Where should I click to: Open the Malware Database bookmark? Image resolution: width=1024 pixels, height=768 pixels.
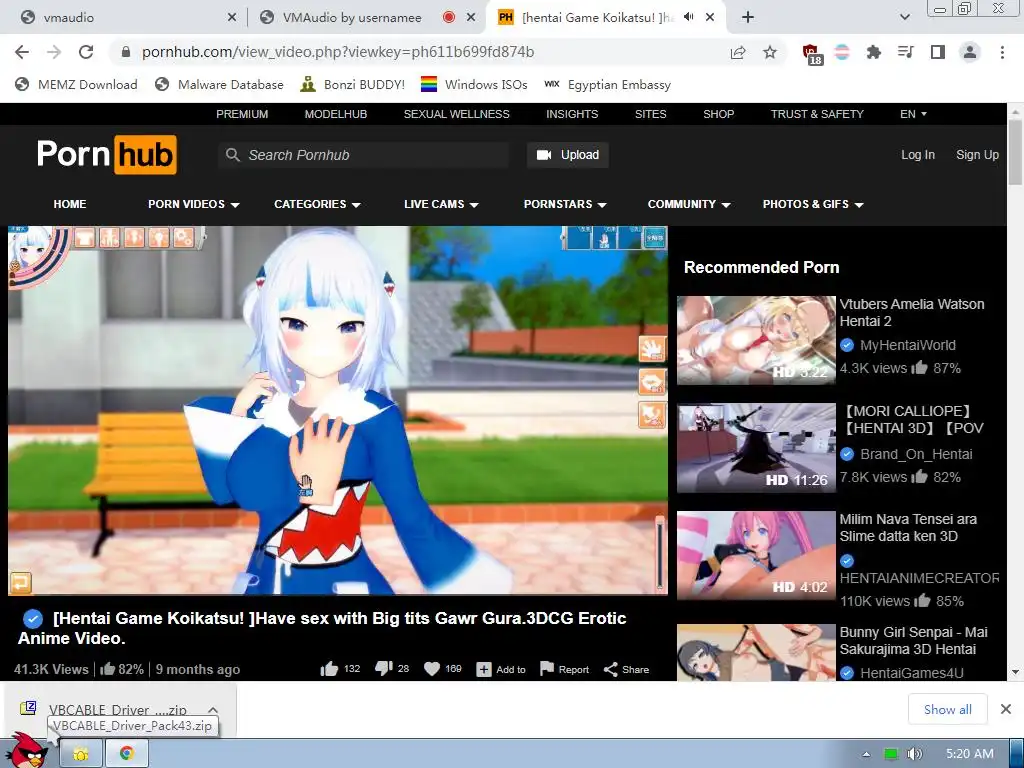[x=219, y=84]
